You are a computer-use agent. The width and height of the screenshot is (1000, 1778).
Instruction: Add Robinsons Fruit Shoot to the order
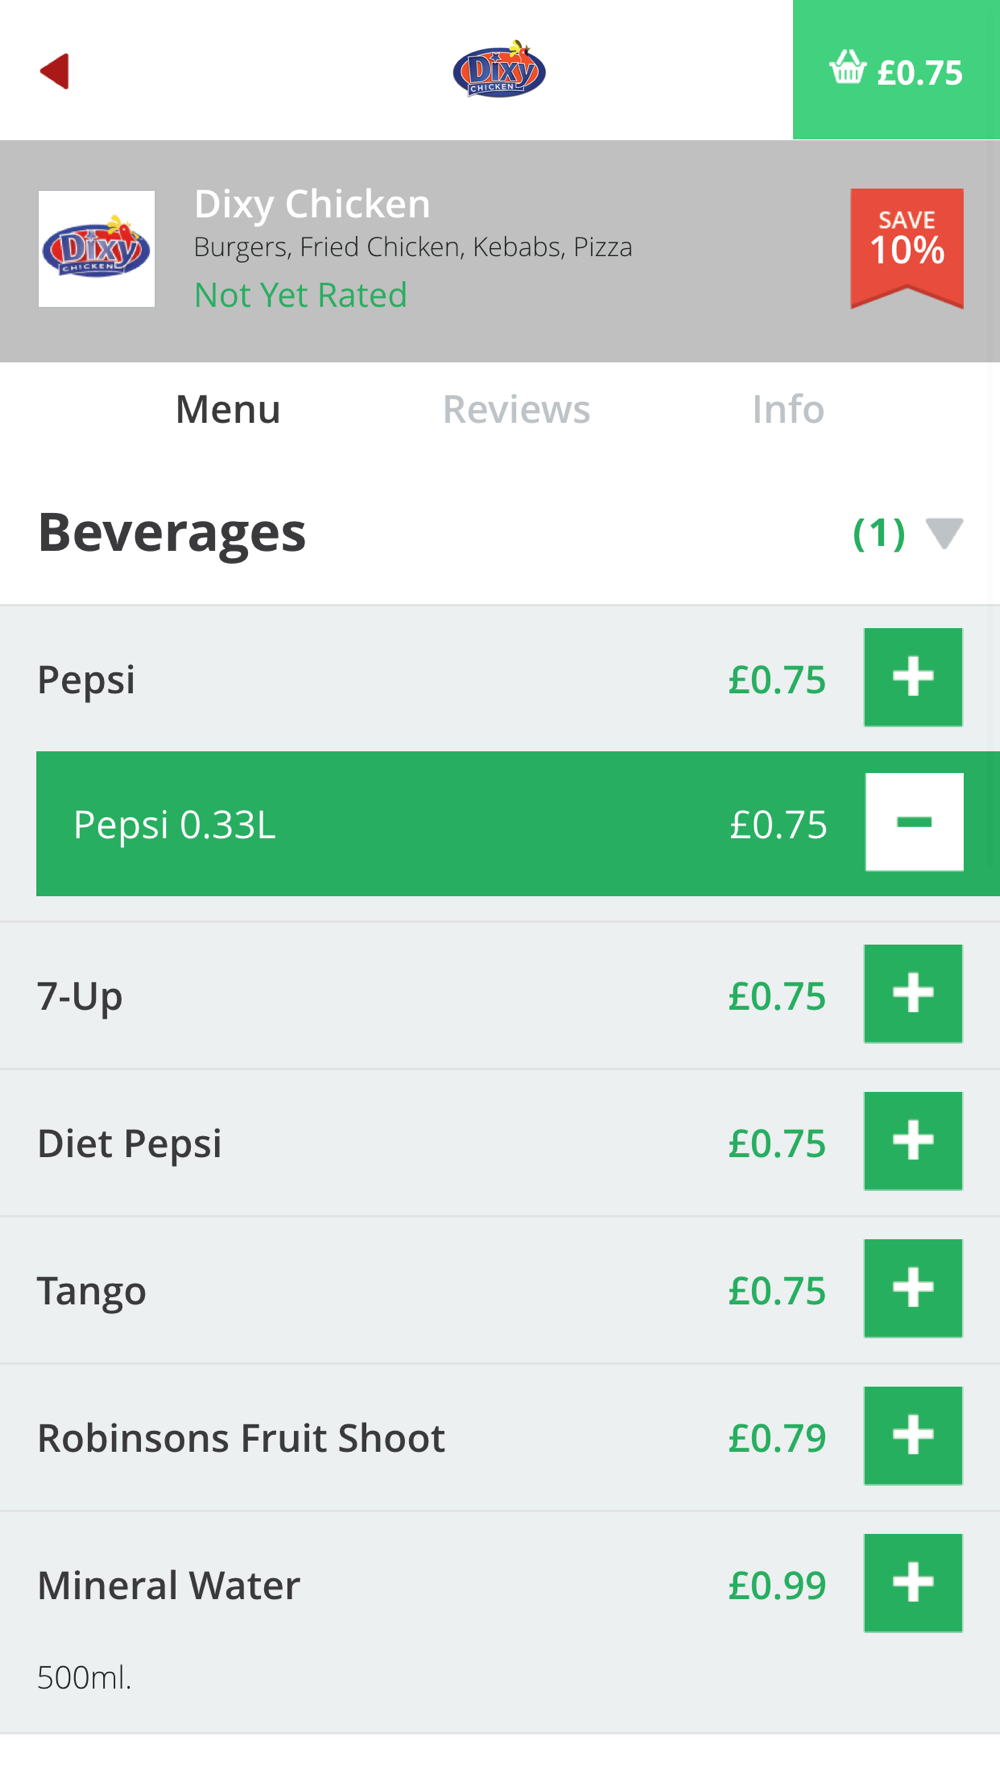click(912, 1435)
